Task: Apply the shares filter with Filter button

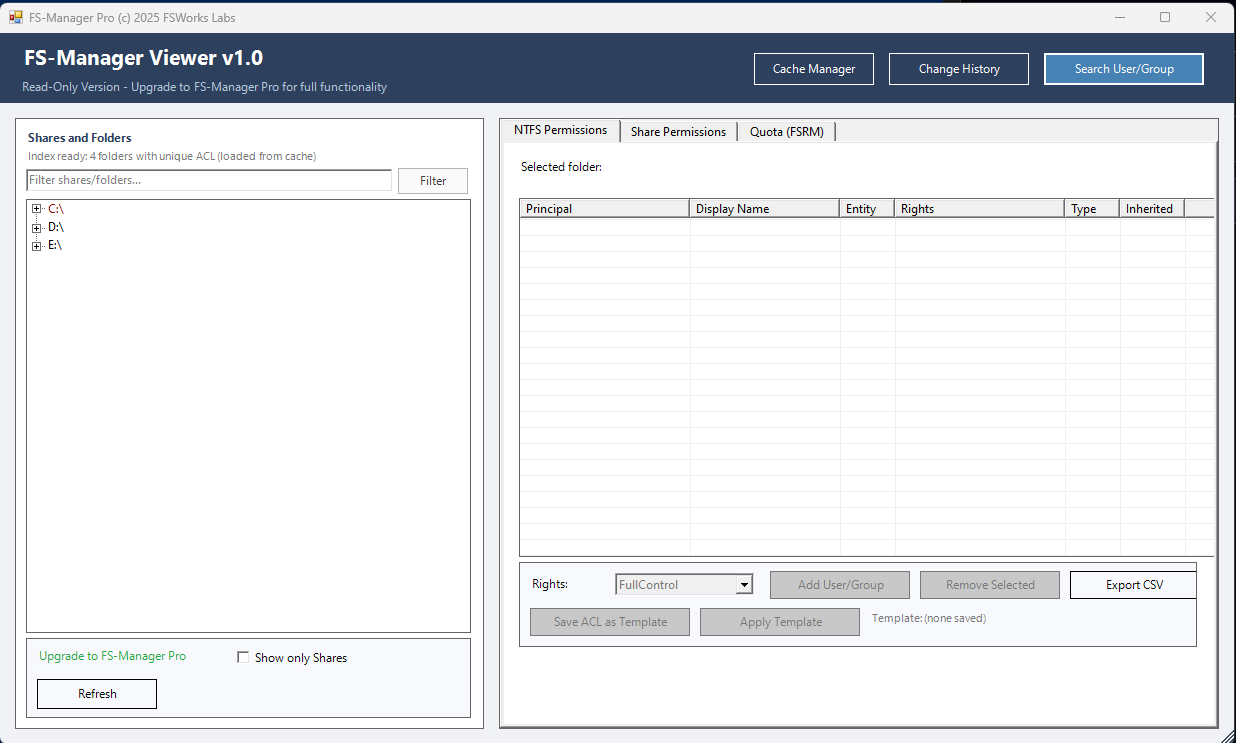Action: [x=432, y=180]
